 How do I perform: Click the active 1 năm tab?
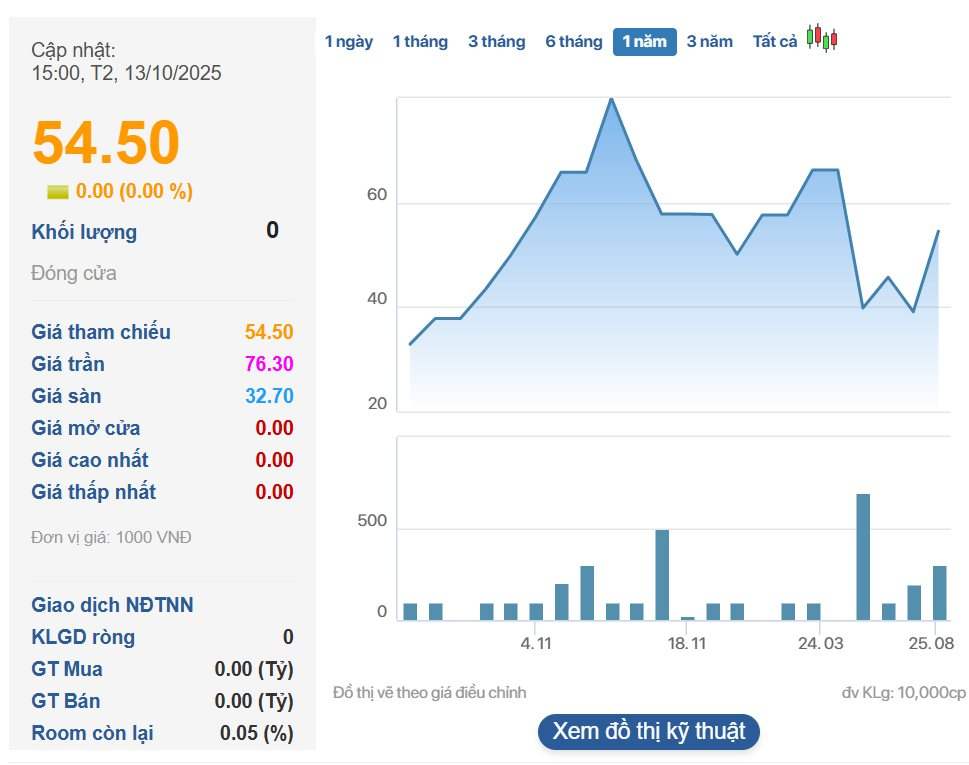(x=644, y=42)
